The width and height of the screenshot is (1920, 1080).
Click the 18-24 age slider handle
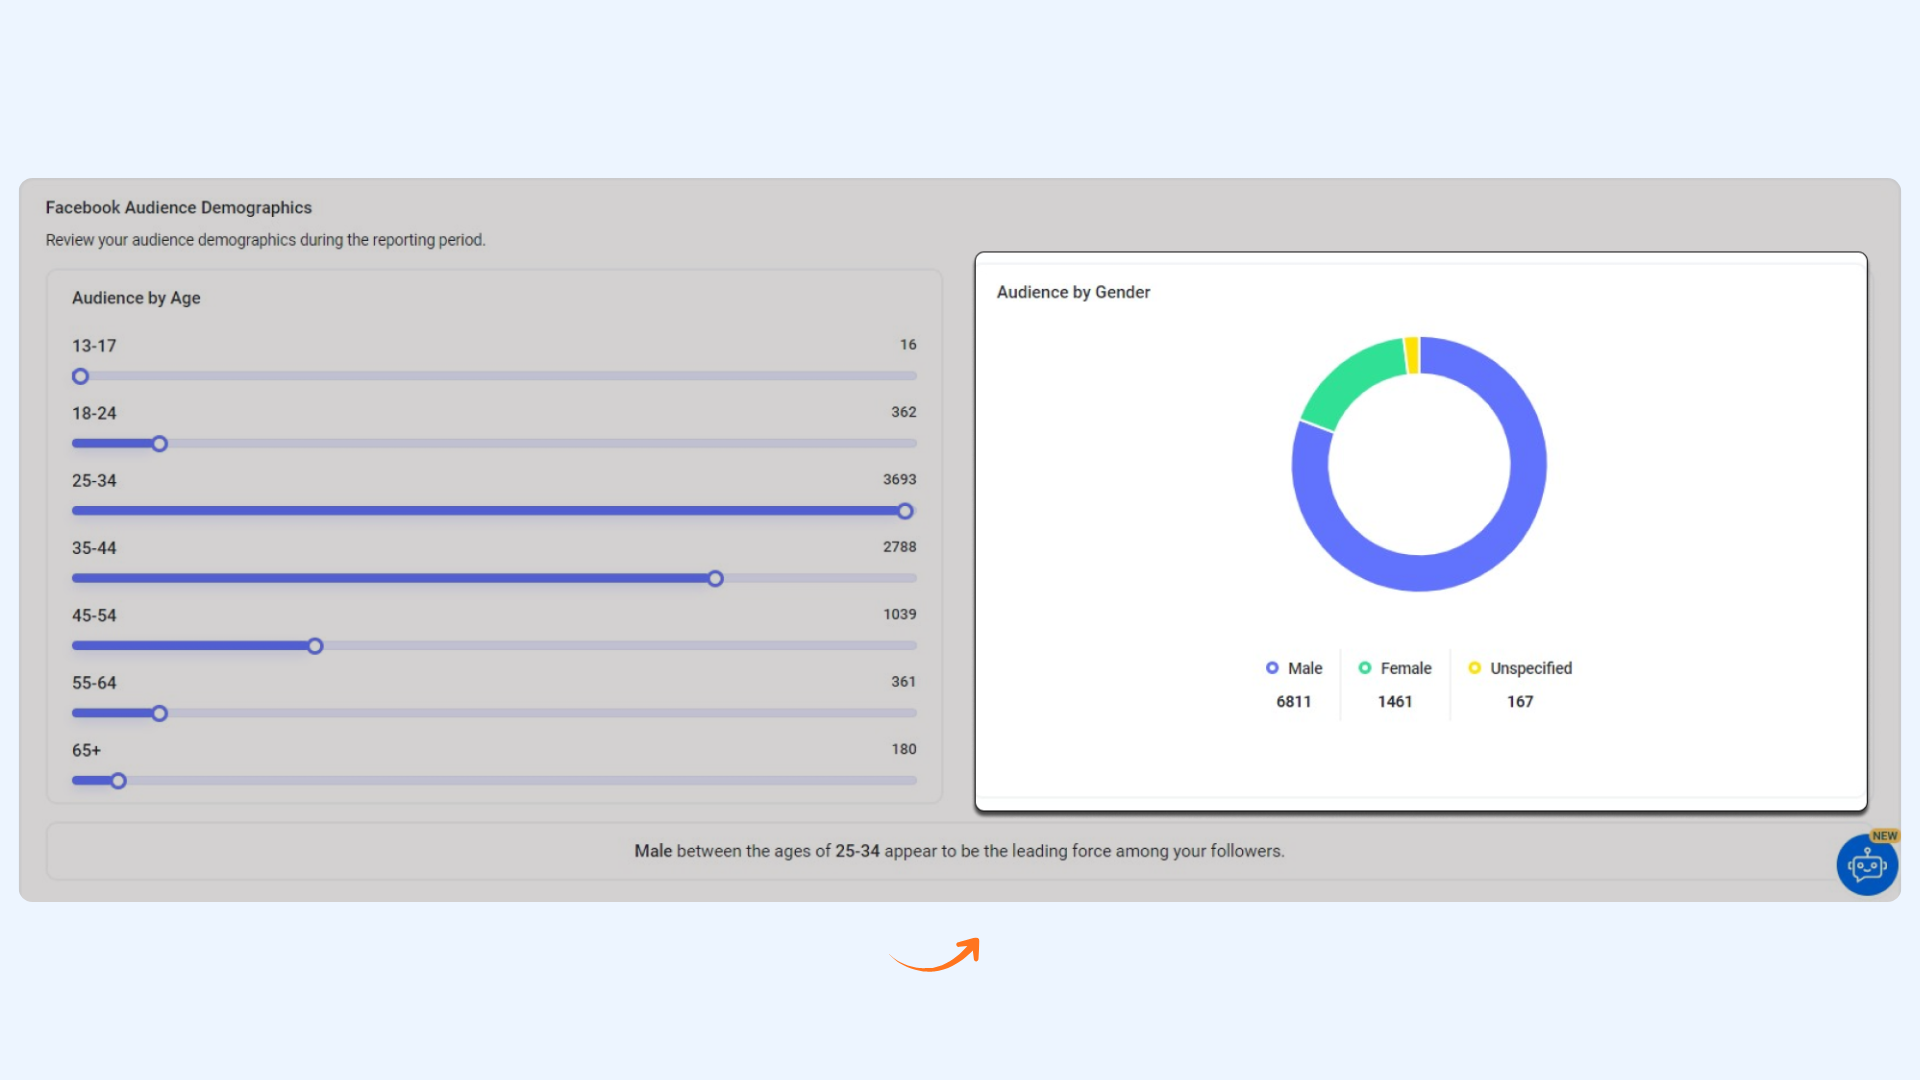160,444
